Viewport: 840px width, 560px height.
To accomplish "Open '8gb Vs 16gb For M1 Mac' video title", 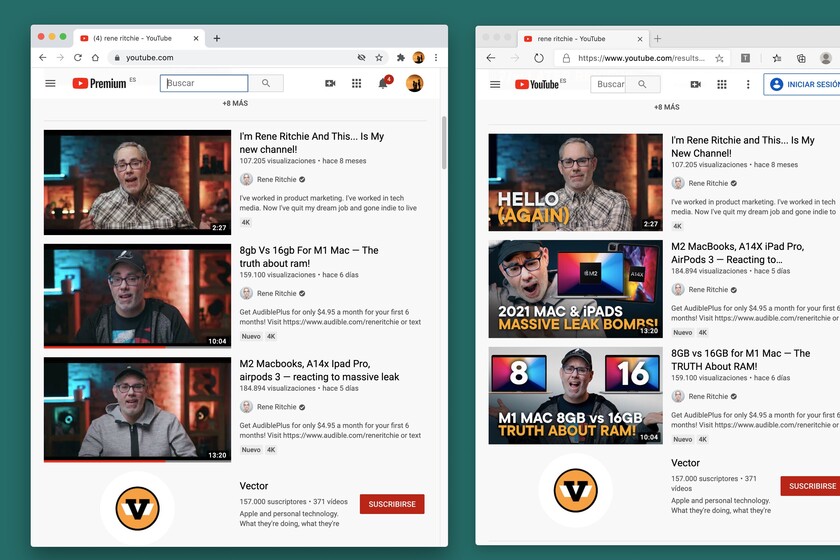I will tap(309, 257).
